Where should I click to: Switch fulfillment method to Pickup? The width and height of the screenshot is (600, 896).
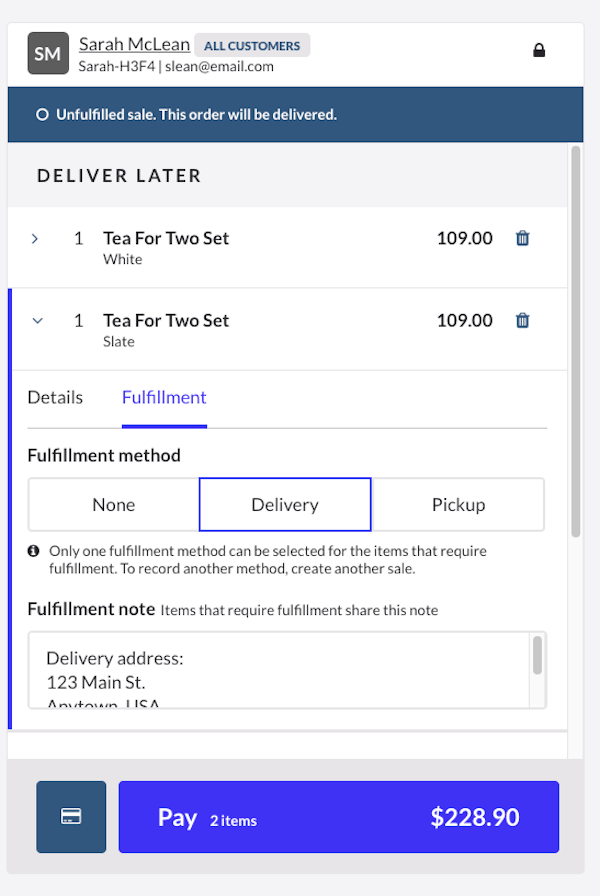458,505
